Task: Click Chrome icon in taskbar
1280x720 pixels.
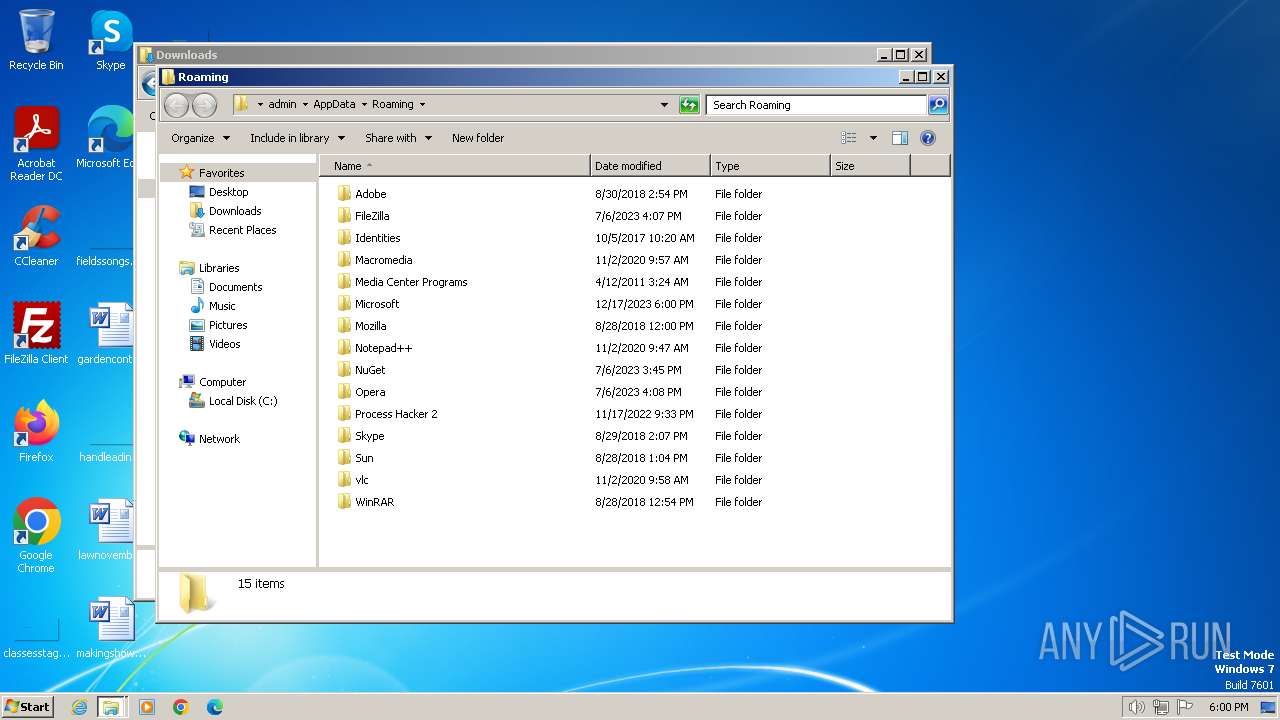Action: pos(181,707)
